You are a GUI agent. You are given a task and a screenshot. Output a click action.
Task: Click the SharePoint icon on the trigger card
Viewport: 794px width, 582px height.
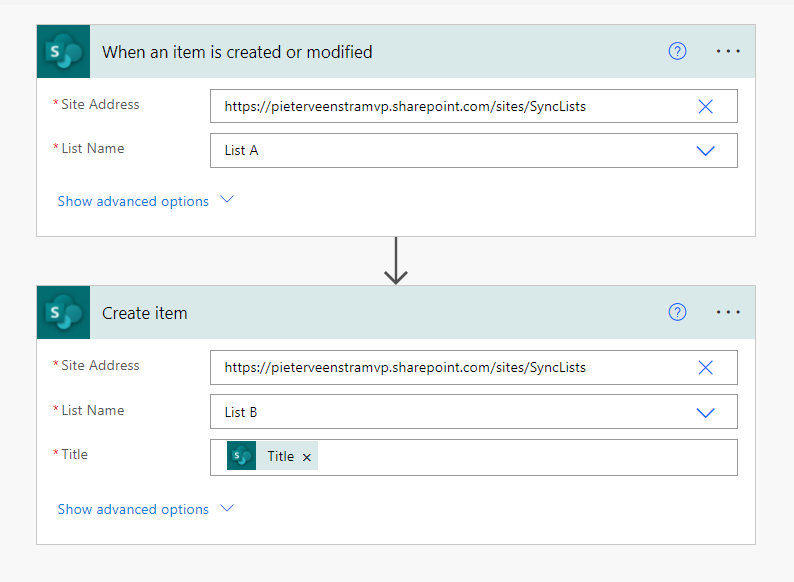(x=63, y=51)
